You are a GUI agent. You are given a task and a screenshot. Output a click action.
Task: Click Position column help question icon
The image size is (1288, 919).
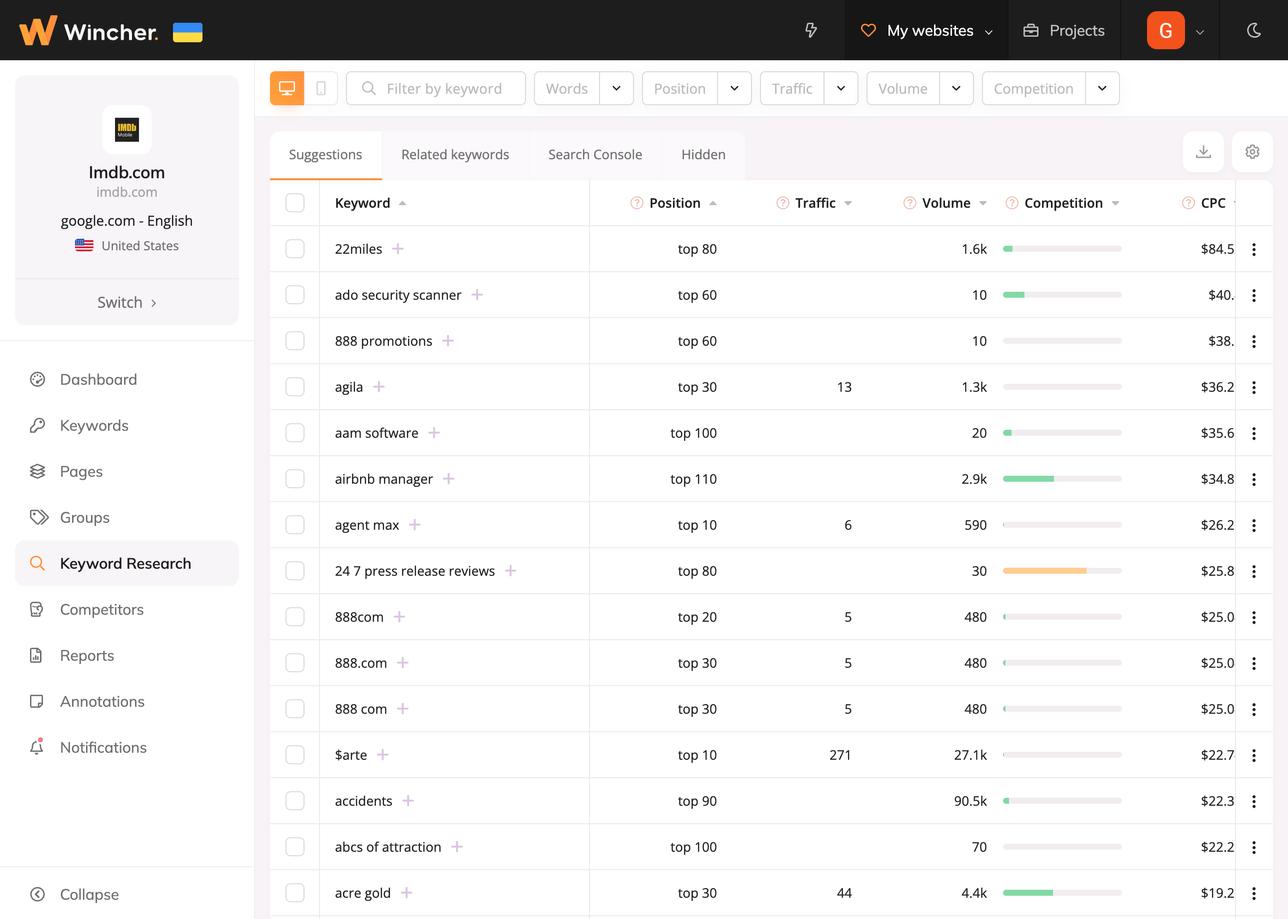point(636,203)
